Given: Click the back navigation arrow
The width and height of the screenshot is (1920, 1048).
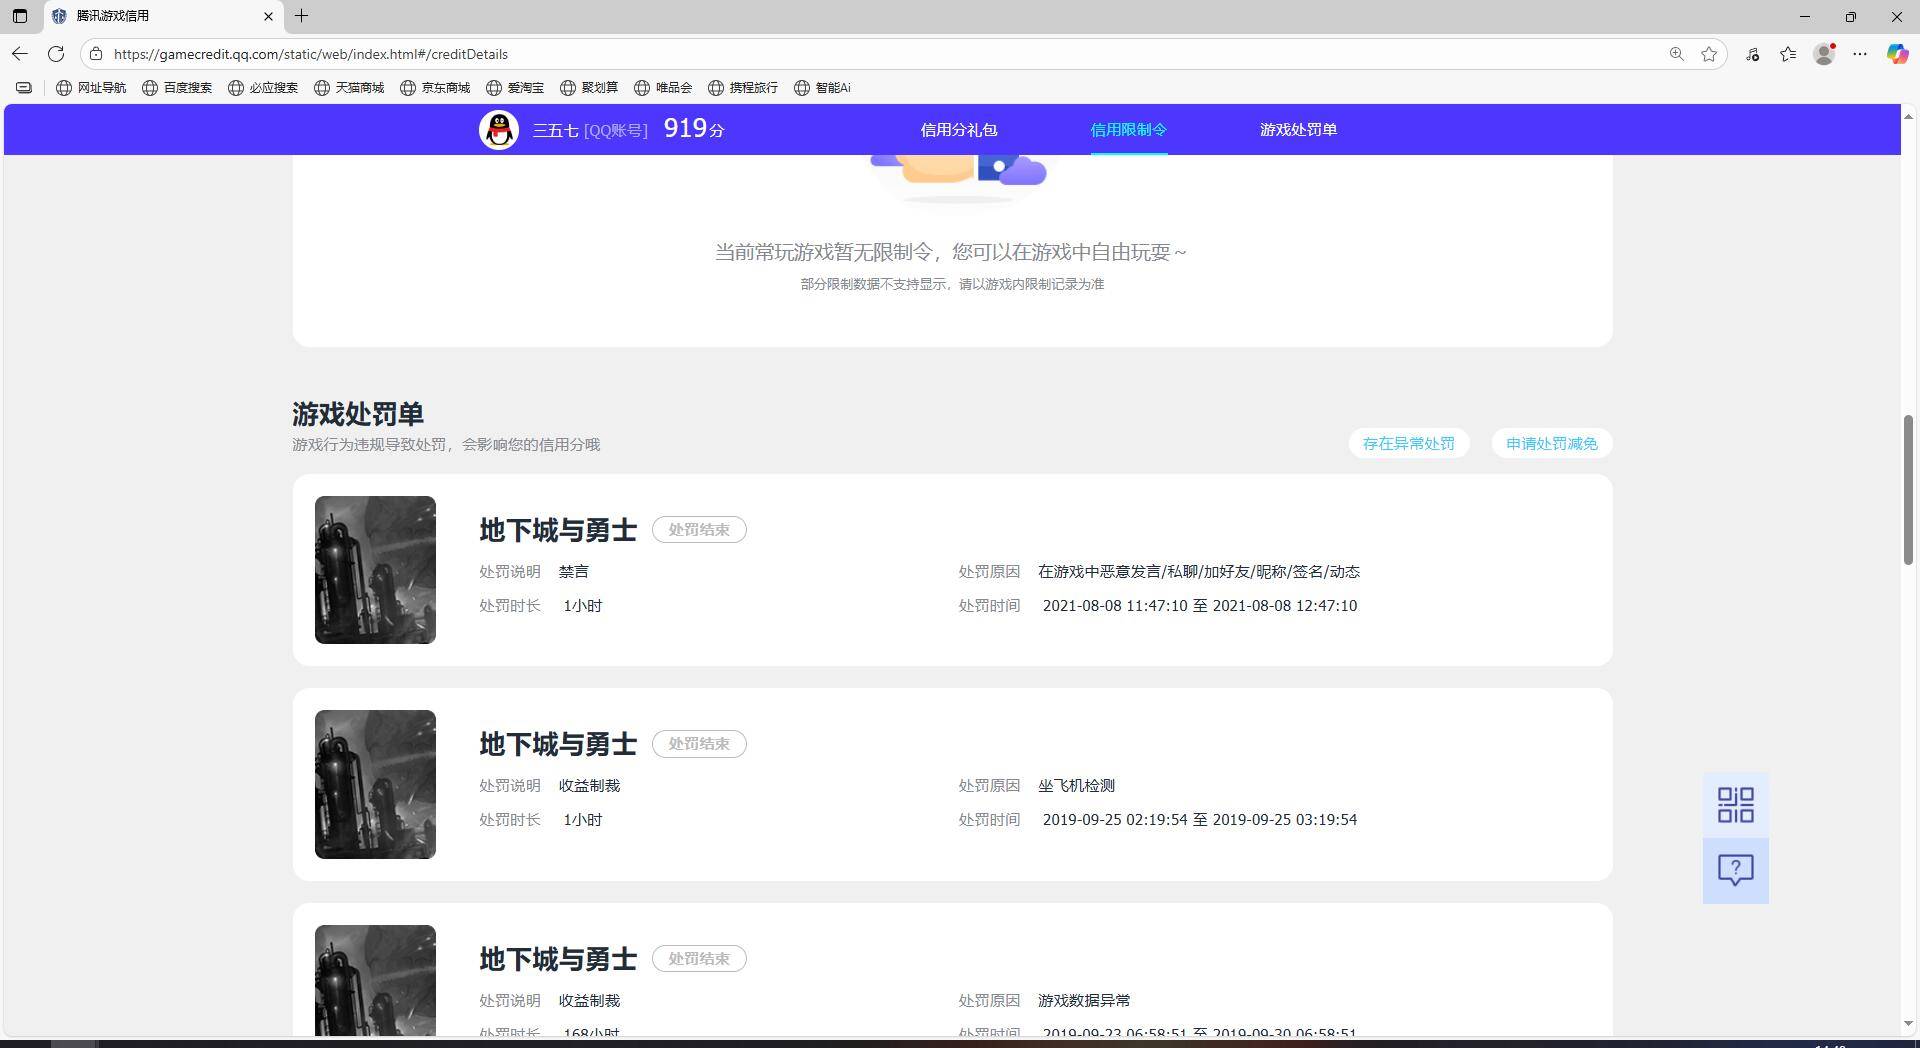Looking at the screenshot, I should pyautogui.click(x=19, y=54).
